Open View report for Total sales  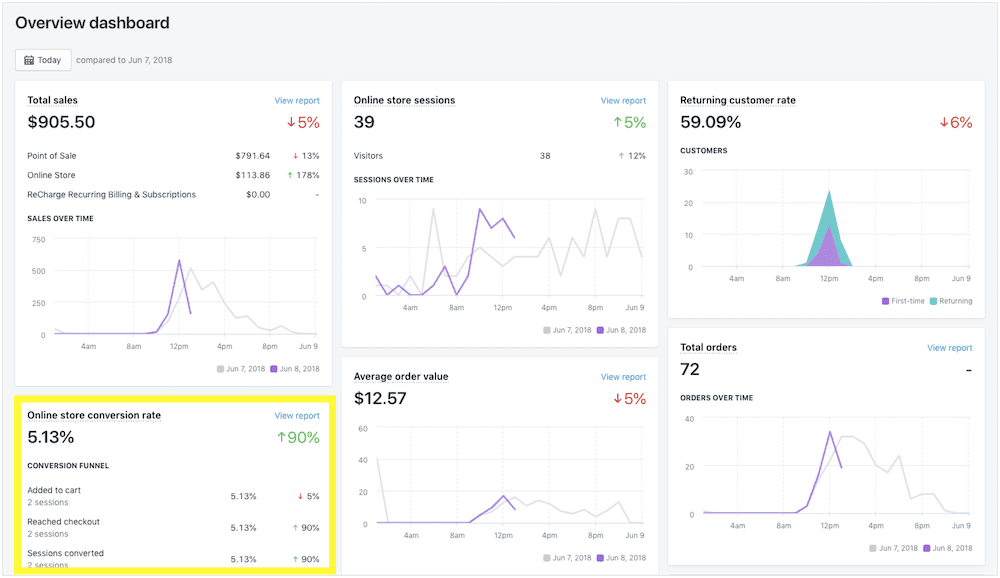click(x=297, y=101)
